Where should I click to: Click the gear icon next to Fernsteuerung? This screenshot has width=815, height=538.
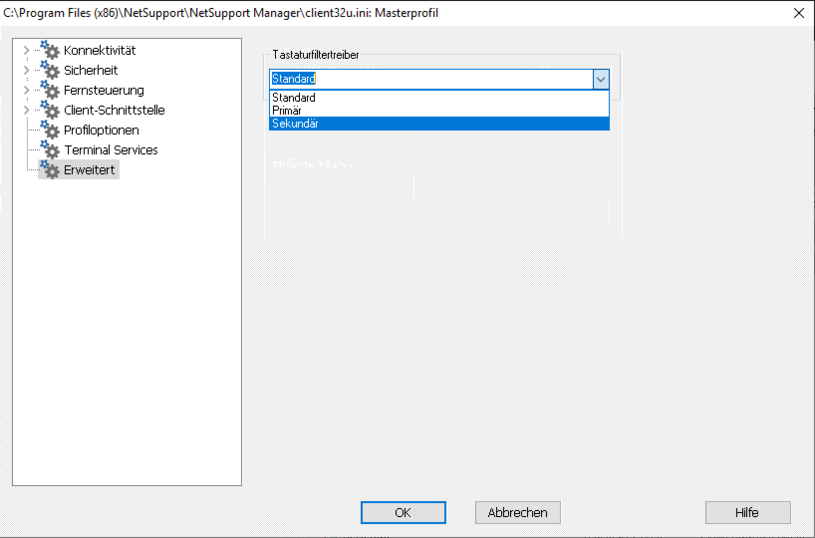tap(50, 90)
